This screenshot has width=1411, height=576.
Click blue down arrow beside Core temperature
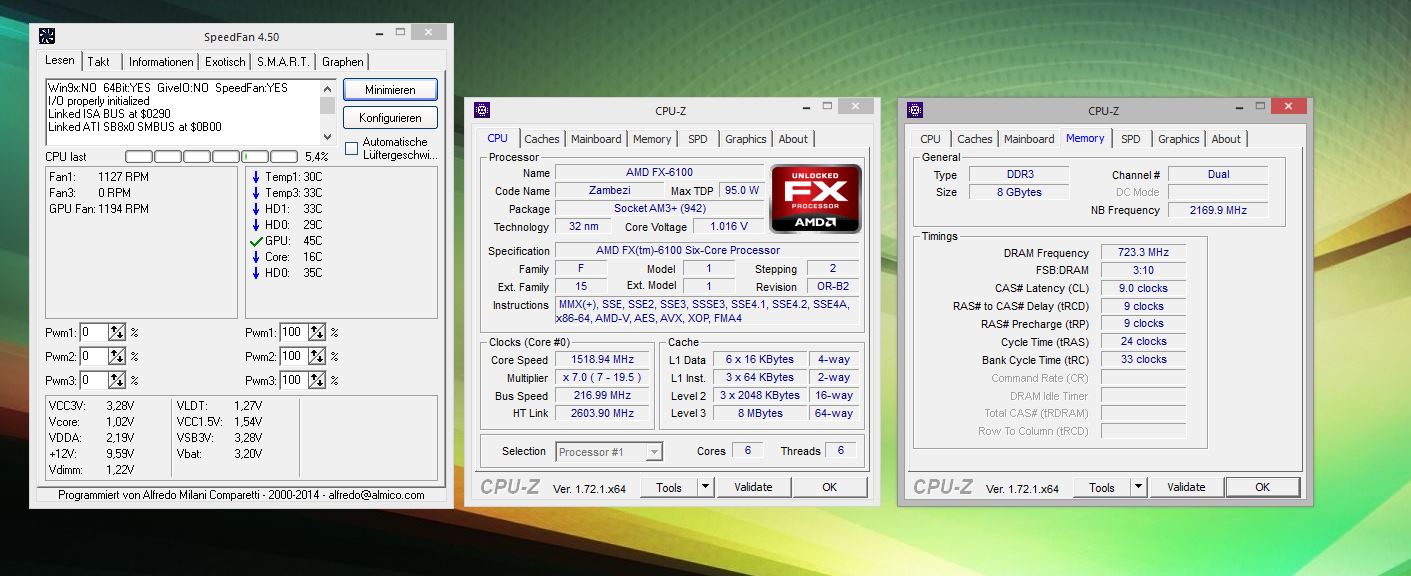[x=256, y=257]
